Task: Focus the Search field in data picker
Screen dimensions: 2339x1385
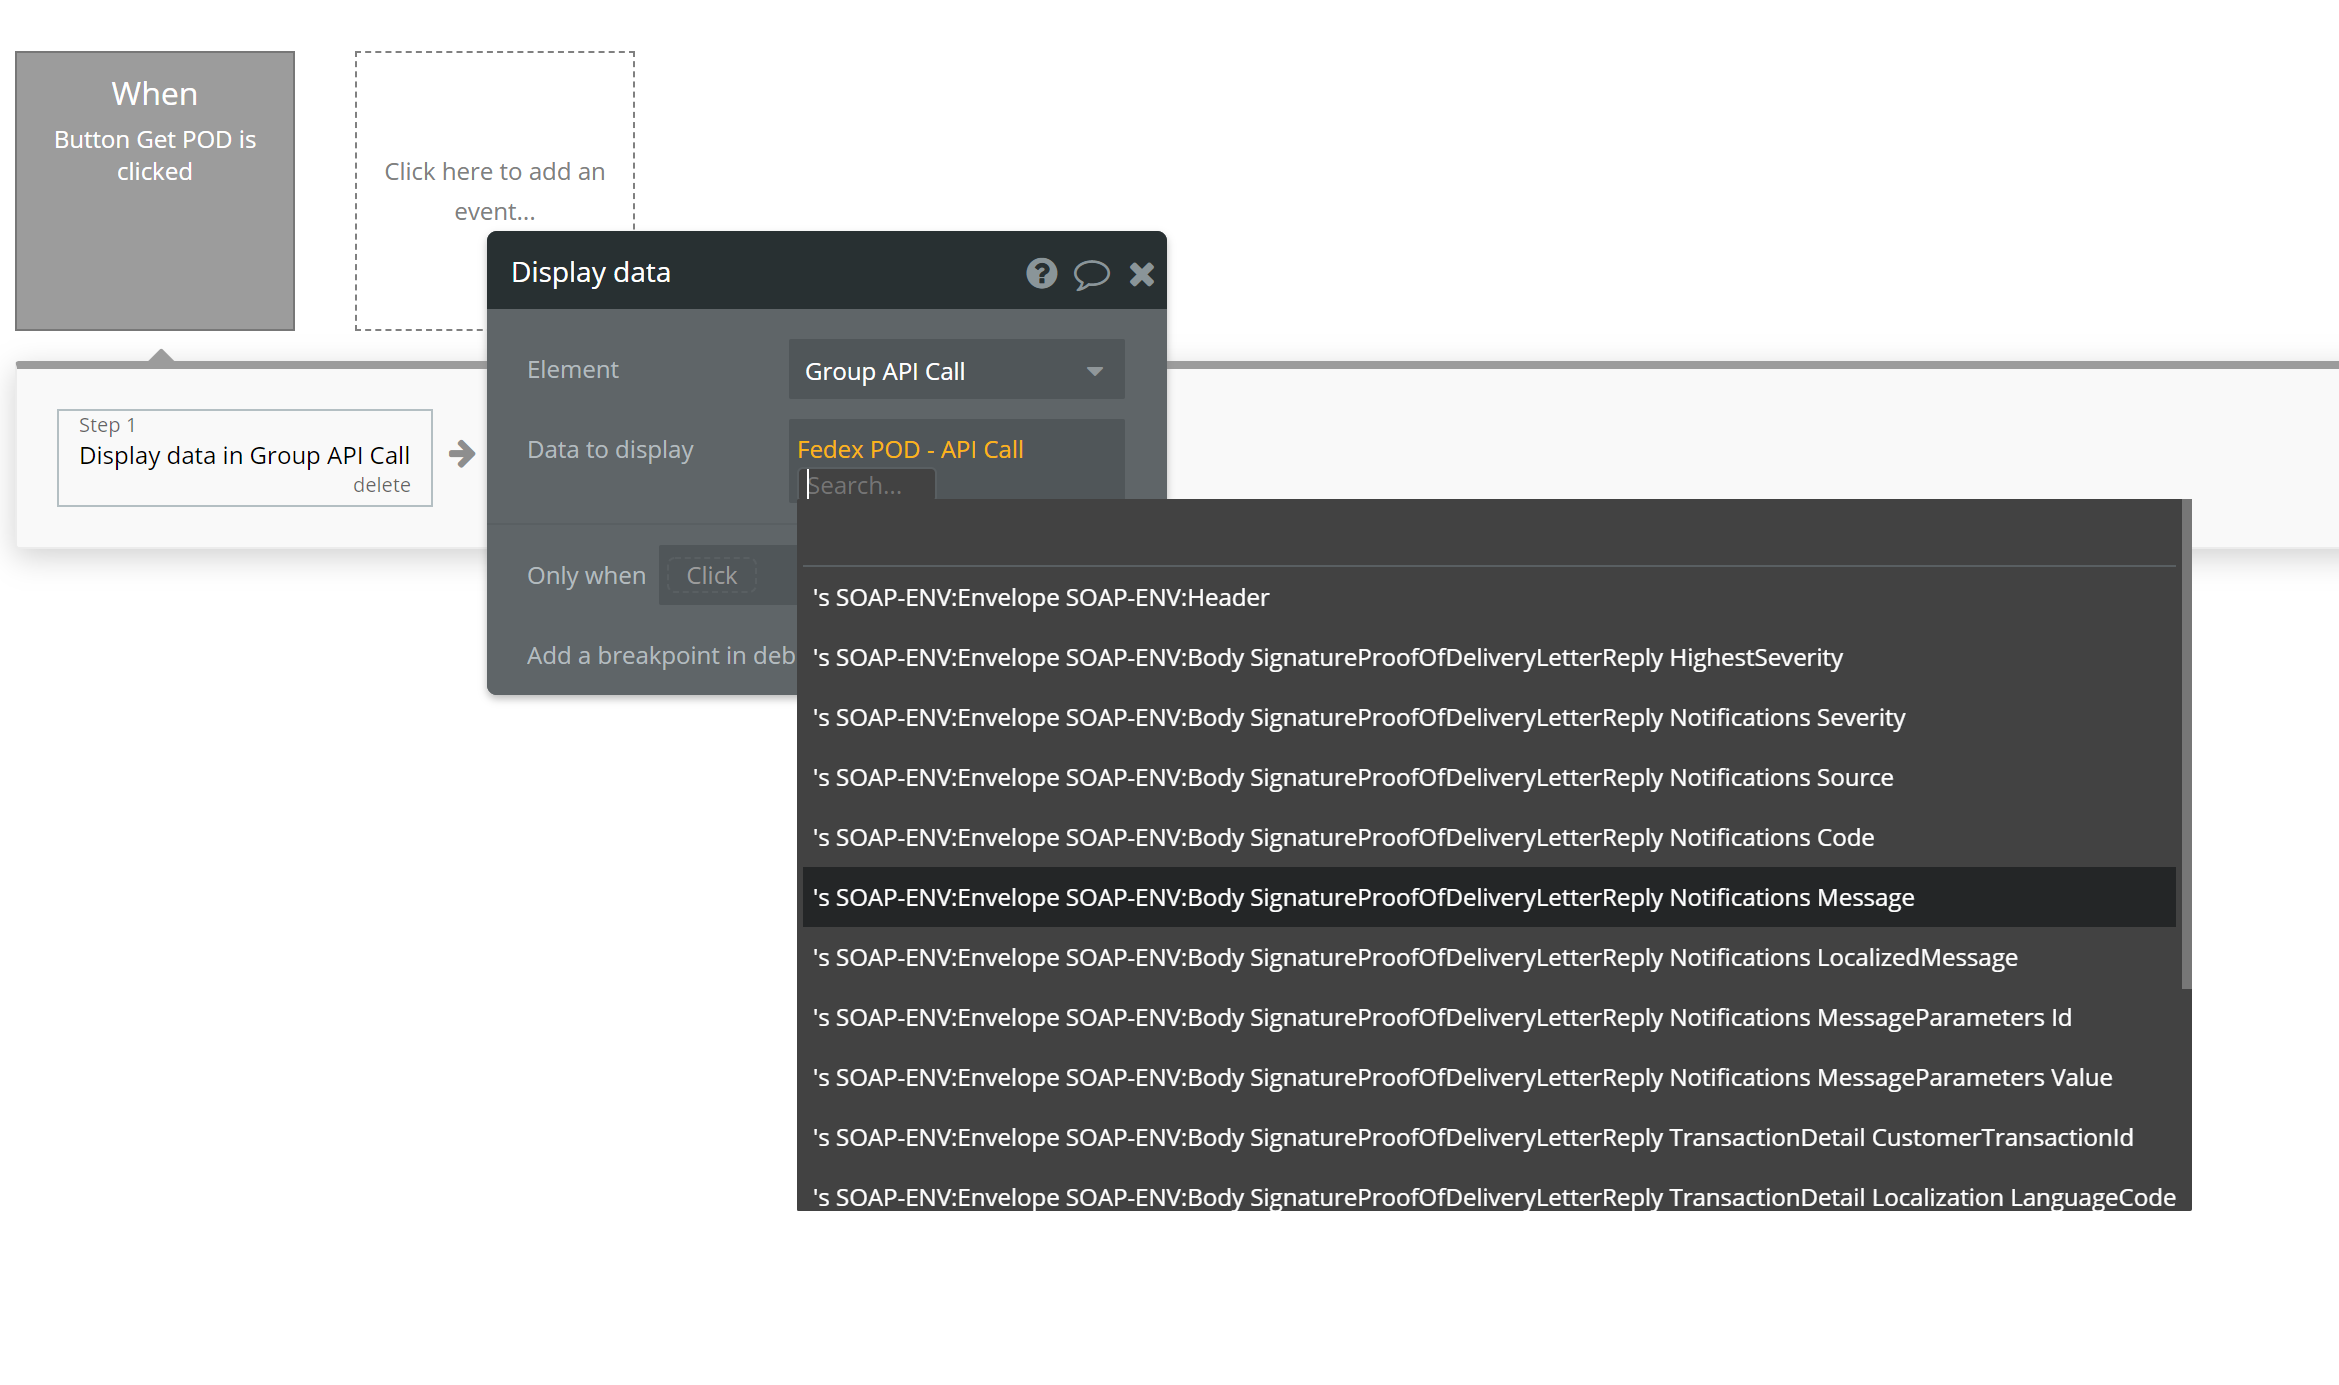Action: click(868, 486)
